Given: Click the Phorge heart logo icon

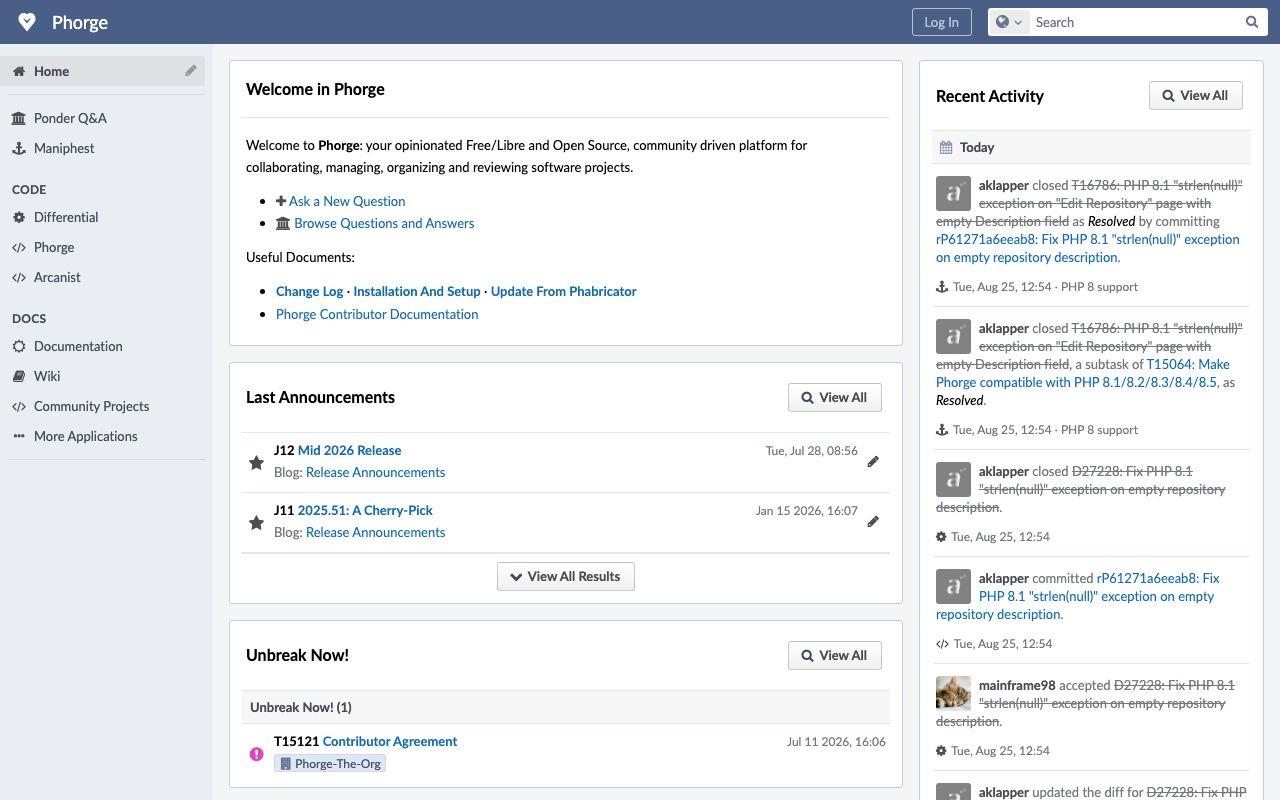Looking at the screenshot, I should pyautogui.click(x=27, y=22).
